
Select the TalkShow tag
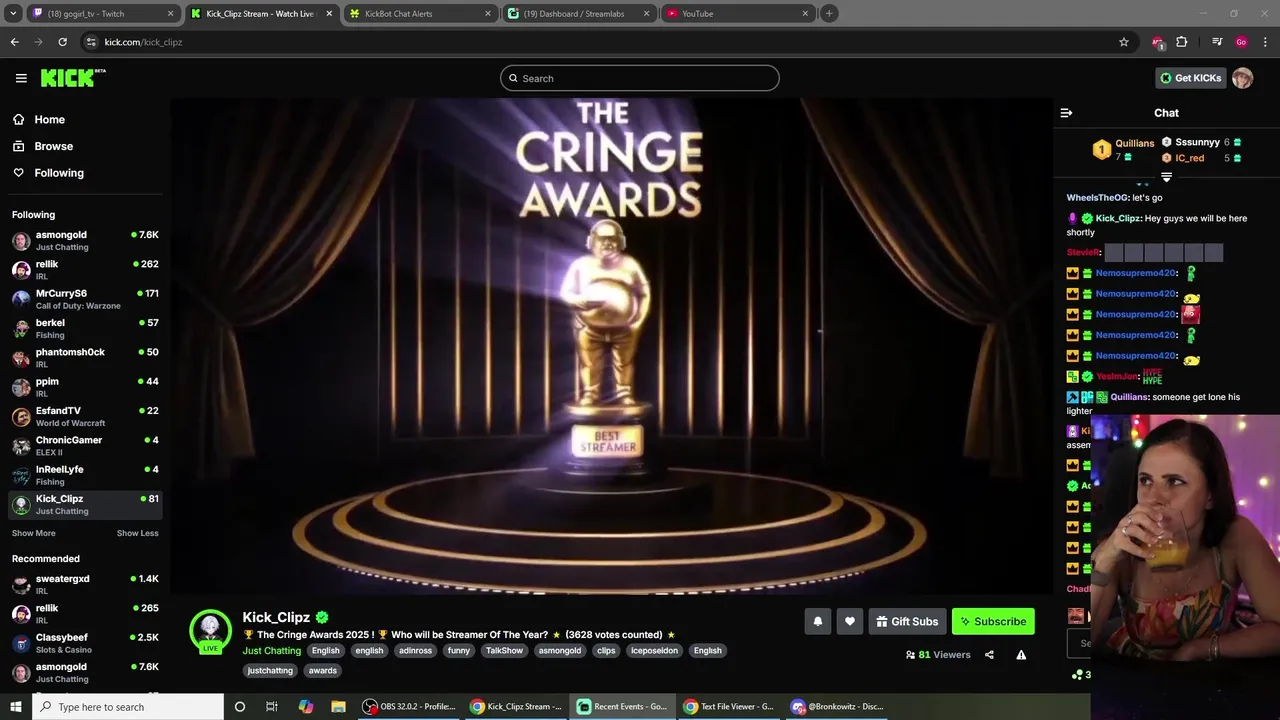(x=504, y=651)
